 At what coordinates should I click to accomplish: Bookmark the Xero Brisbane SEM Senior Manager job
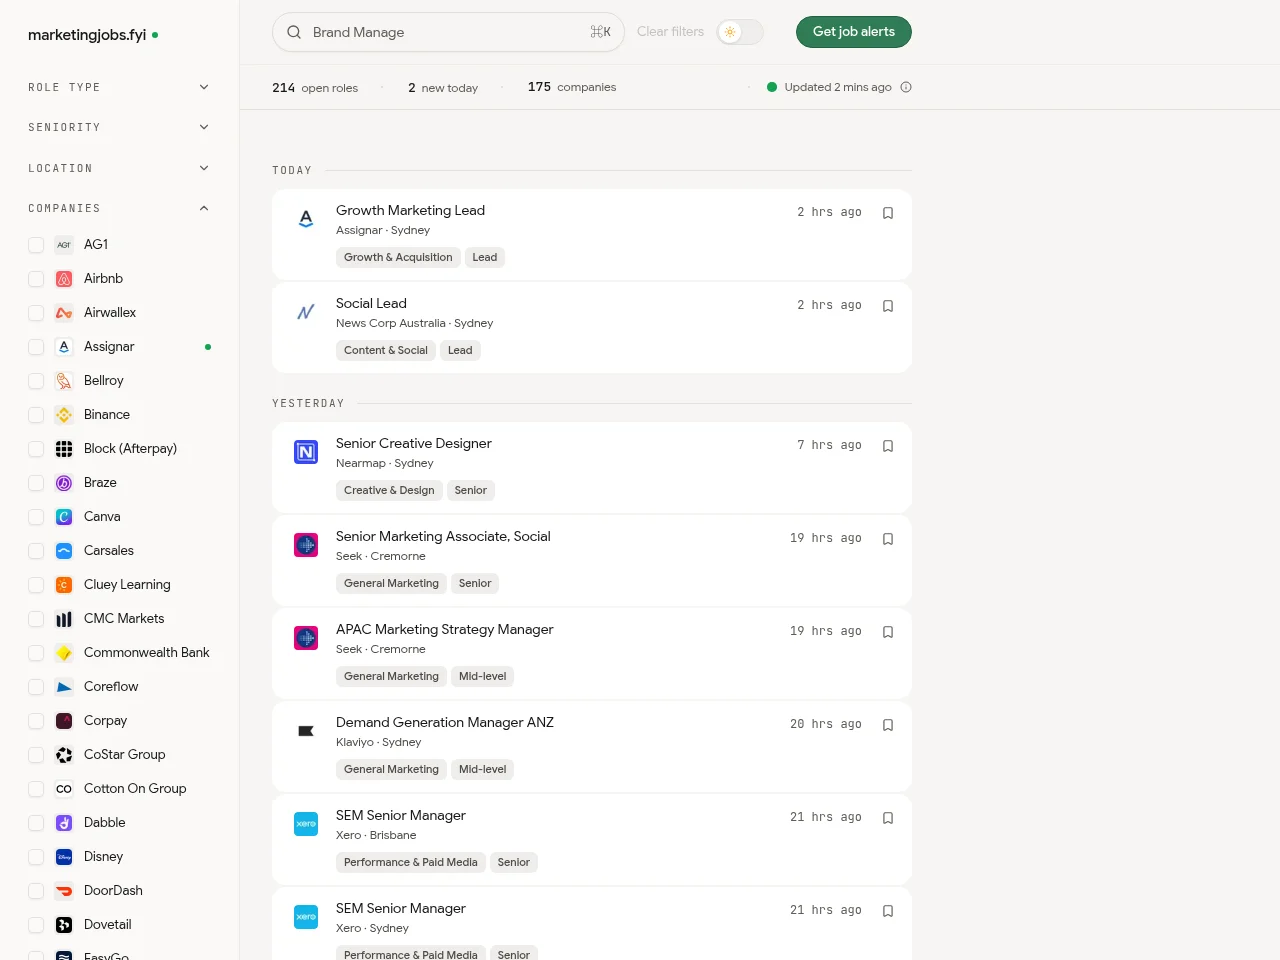888,818
